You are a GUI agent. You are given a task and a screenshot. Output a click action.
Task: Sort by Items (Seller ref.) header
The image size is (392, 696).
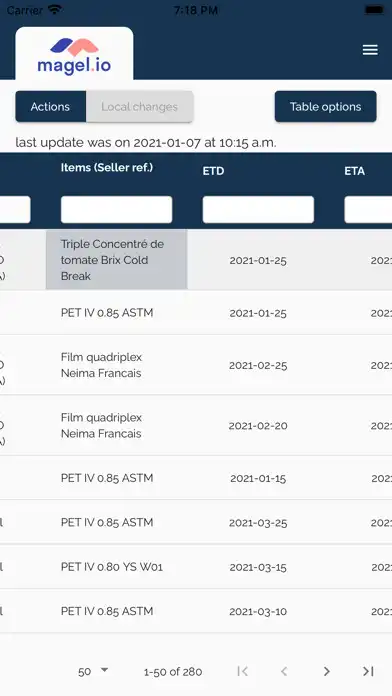point(107,167)
